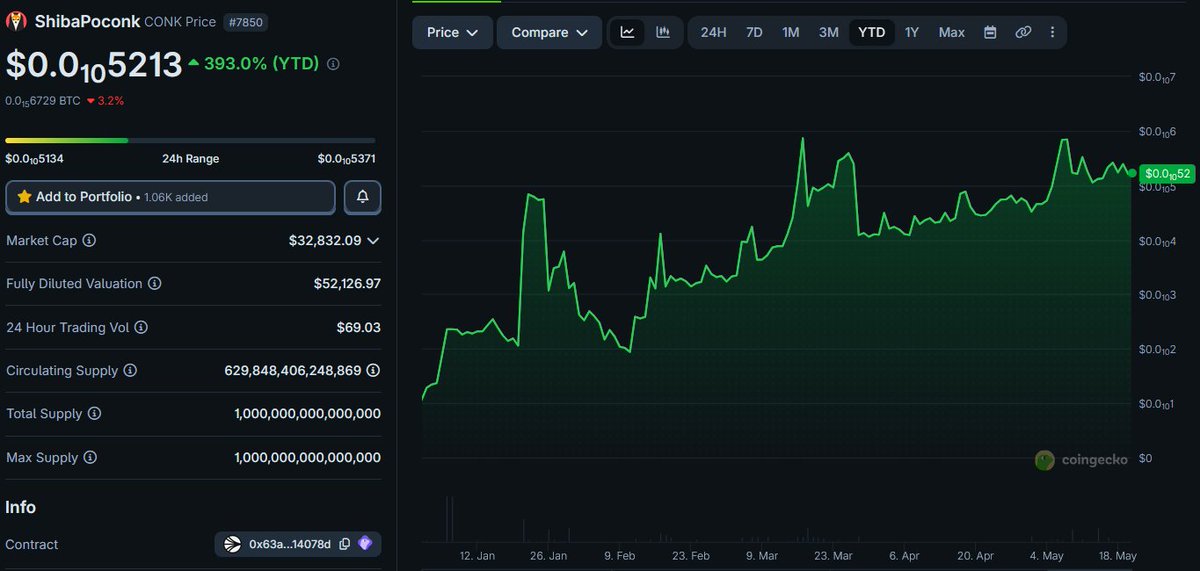Click the main price $0.0₁₀5213
Image resolution: width=1200 pixels, height=571 pixels.
[x=94, y=65]
